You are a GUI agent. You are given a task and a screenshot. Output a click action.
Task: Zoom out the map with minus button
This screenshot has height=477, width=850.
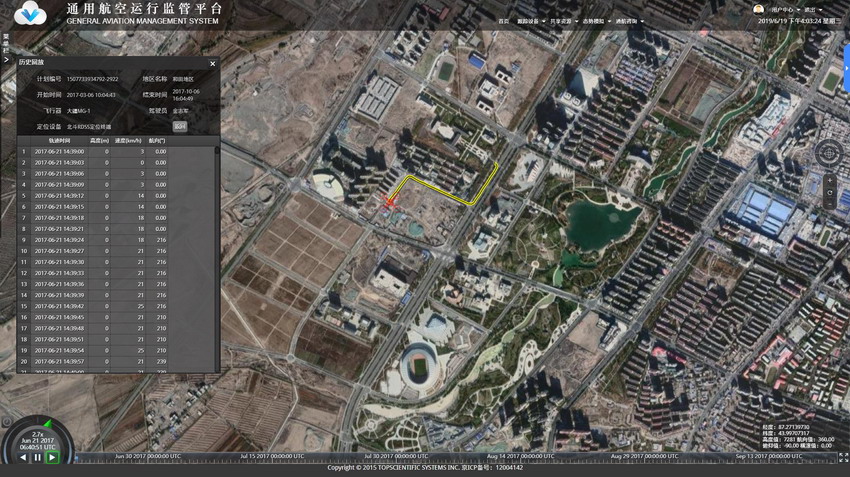829,204
